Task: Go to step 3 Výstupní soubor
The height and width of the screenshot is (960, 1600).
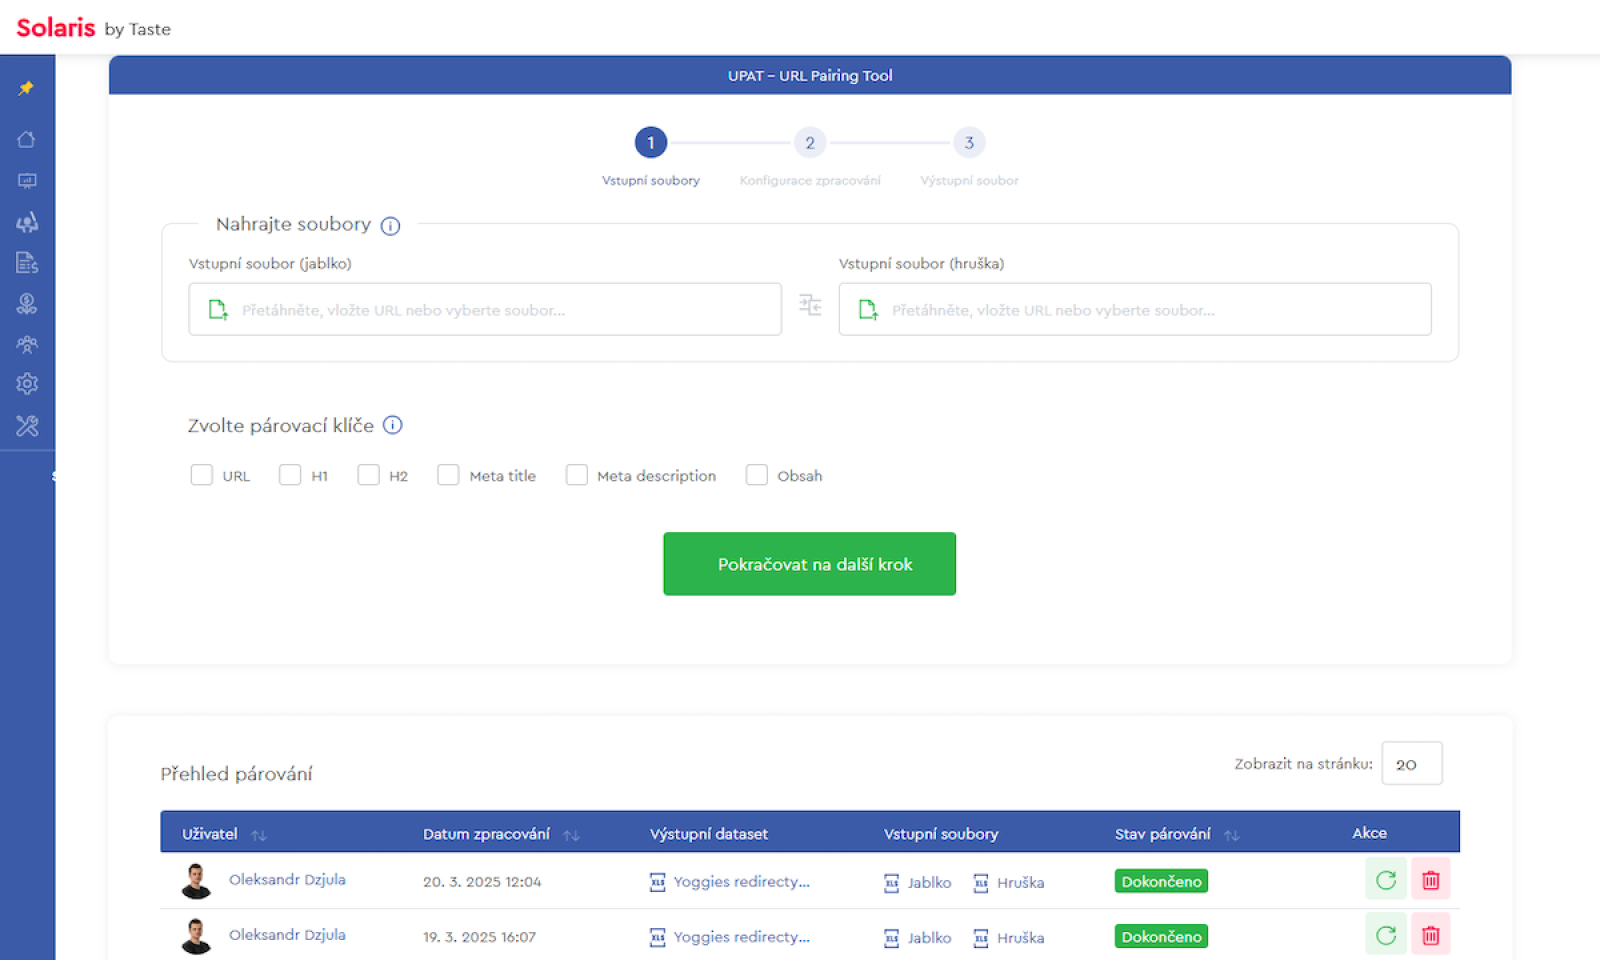Action: coord(968,143)
